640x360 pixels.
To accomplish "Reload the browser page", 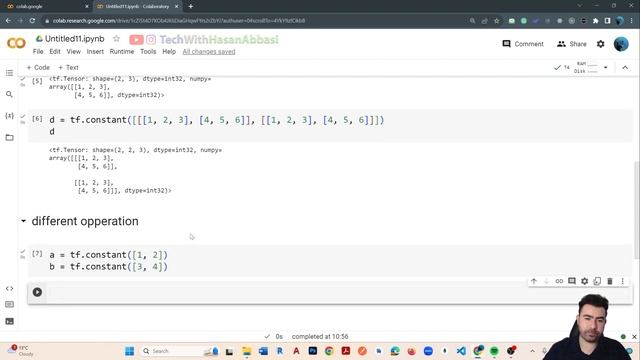I will [32, 20].
